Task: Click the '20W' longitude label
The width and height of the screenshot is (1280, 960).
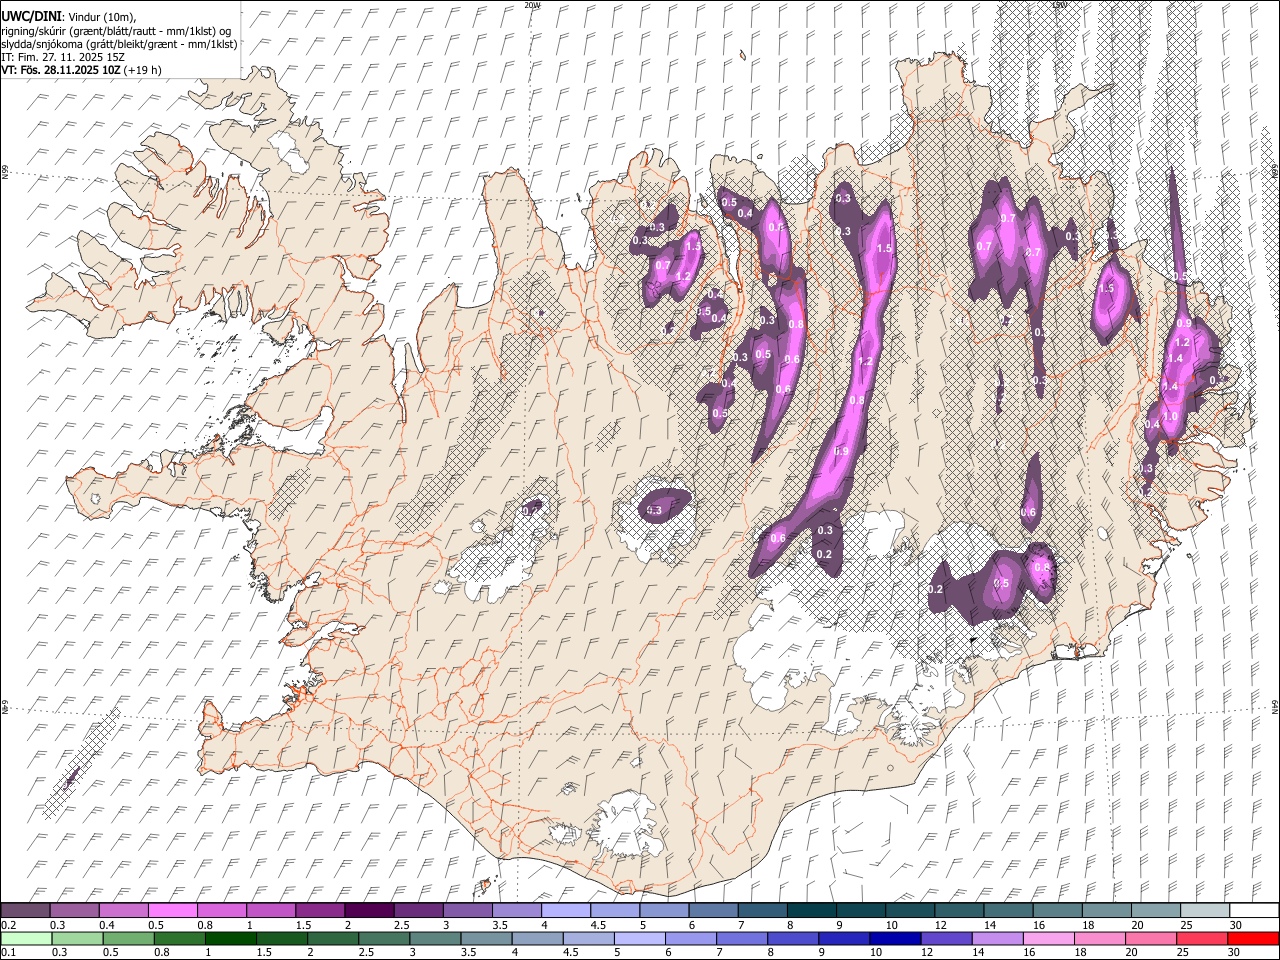Action: click(x=531, y=5)
